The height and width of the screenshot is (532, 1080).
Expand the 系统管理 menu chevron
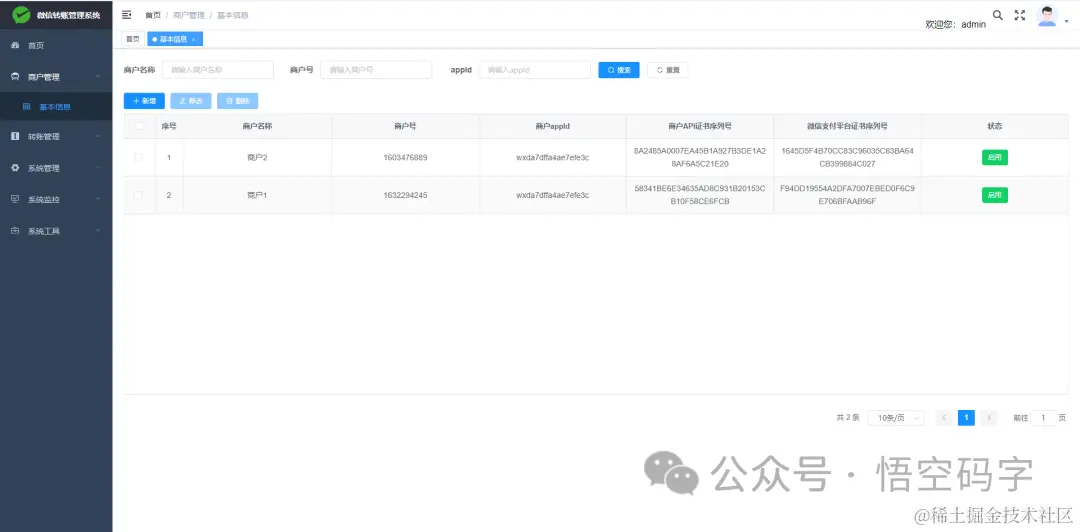click(x=98, y=167)
